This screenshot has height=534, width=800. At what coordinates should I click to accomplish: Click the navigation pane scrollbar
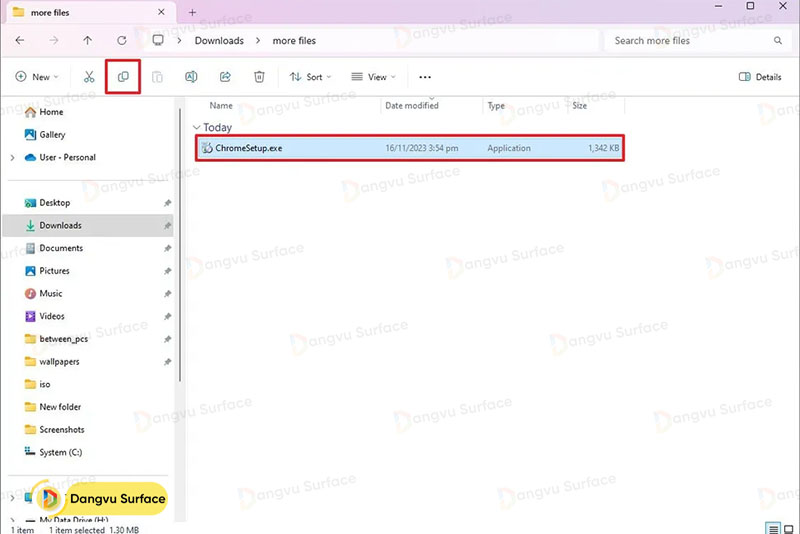point(180,245)
